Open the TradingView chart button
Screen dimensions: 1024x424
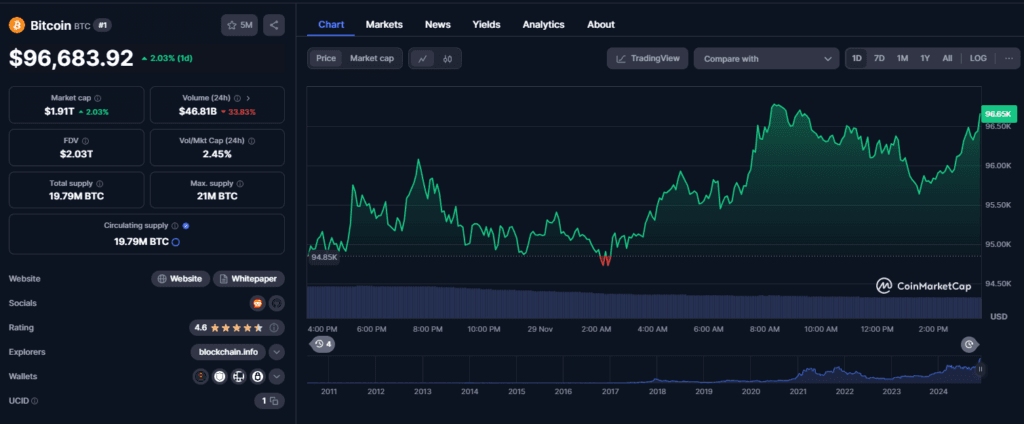(x=648, y=58)
